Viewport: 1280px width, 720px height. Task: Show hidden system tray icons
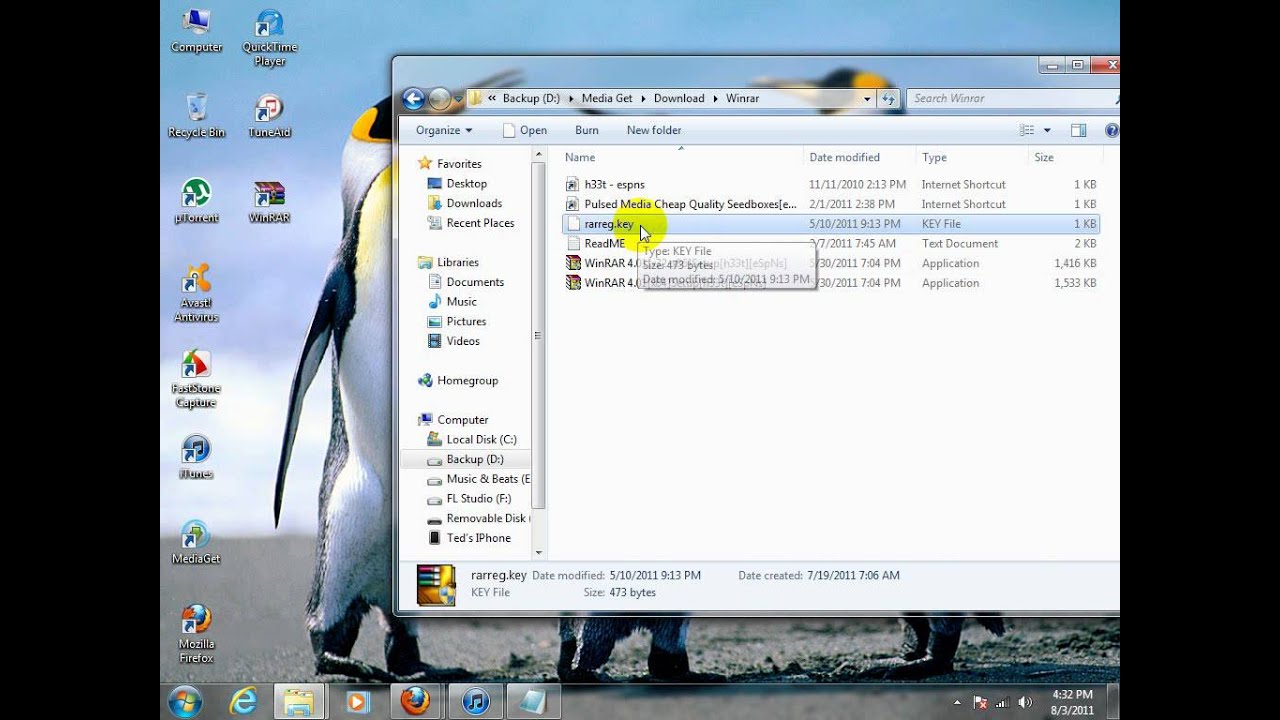point(958,702)
